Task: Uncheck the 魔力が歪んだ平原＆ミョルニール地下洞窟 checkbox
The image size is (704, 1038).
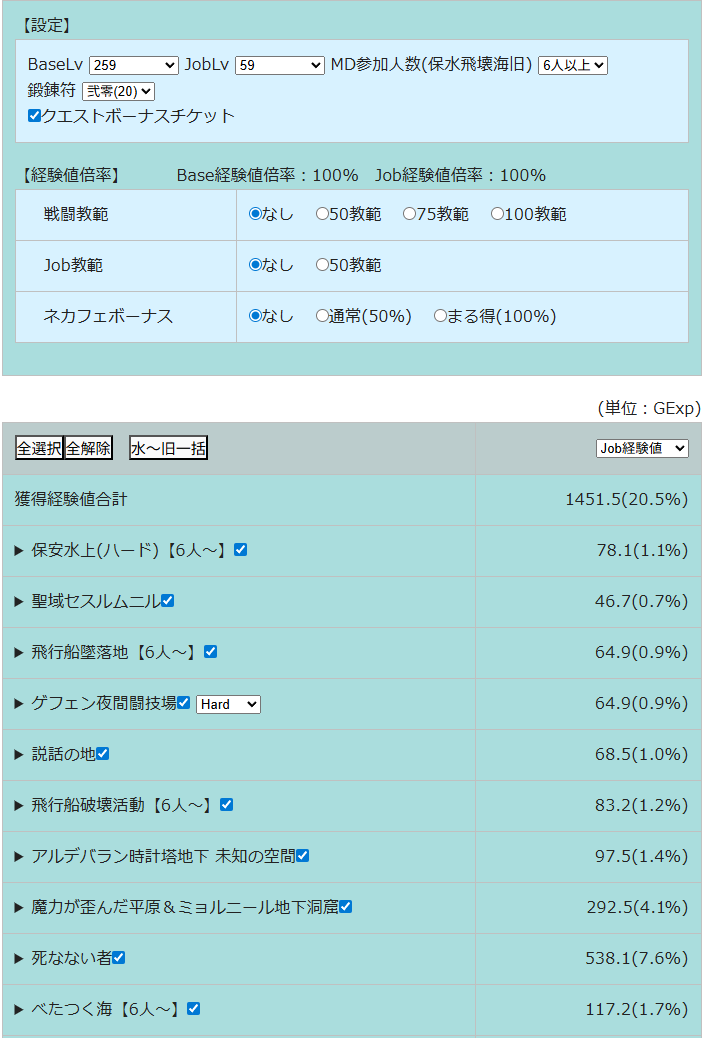Action: [x=345, y=907]
